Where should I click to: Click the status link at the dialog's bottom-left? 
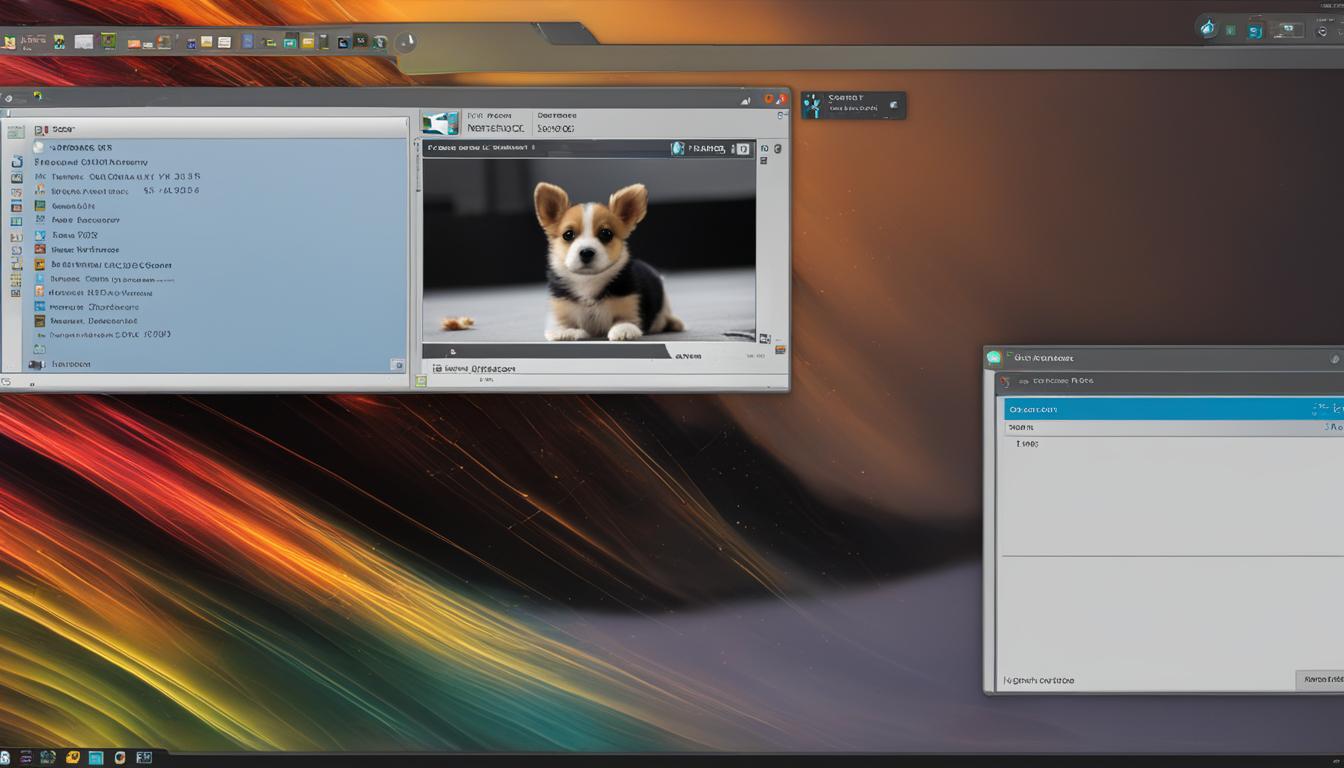click(1040, 680)
